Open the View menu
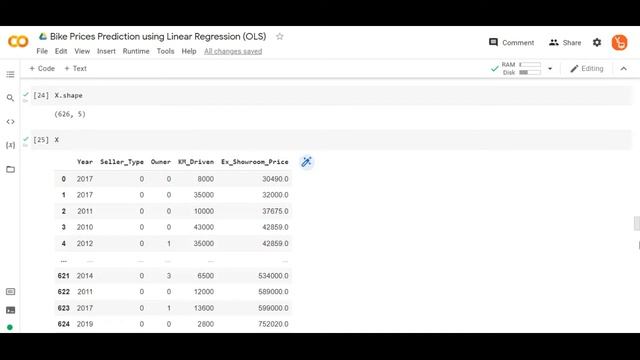The image size is (640, 360). pyautogui.click(x=82, y=51)
